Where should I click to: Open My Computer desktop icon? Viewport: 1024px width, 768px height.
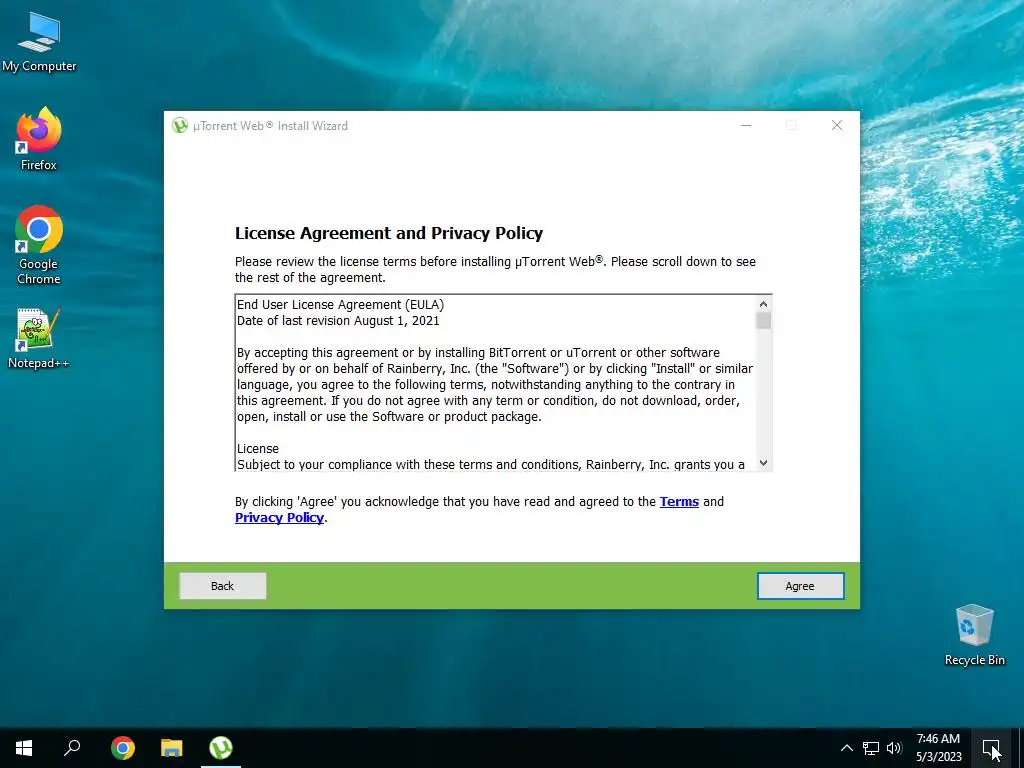[39, 42]
